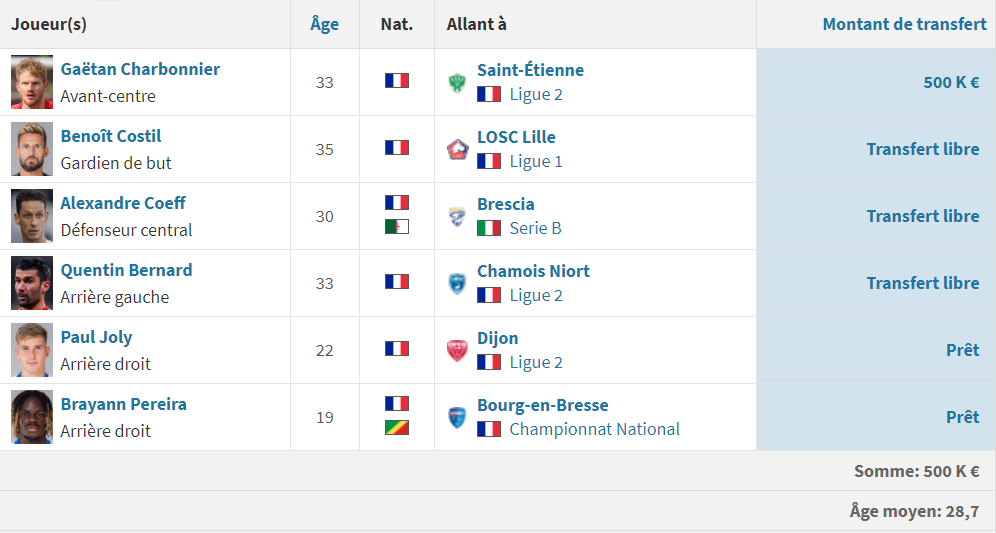
Task: Open Benoît Costil's player page
Action: (111, 136)
